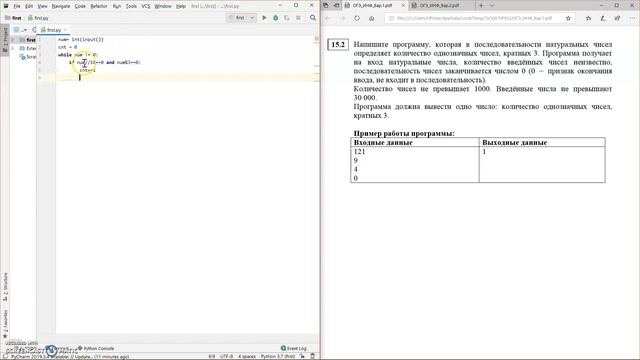Expand the 'first' project folder node

click(x=13, y=40)
